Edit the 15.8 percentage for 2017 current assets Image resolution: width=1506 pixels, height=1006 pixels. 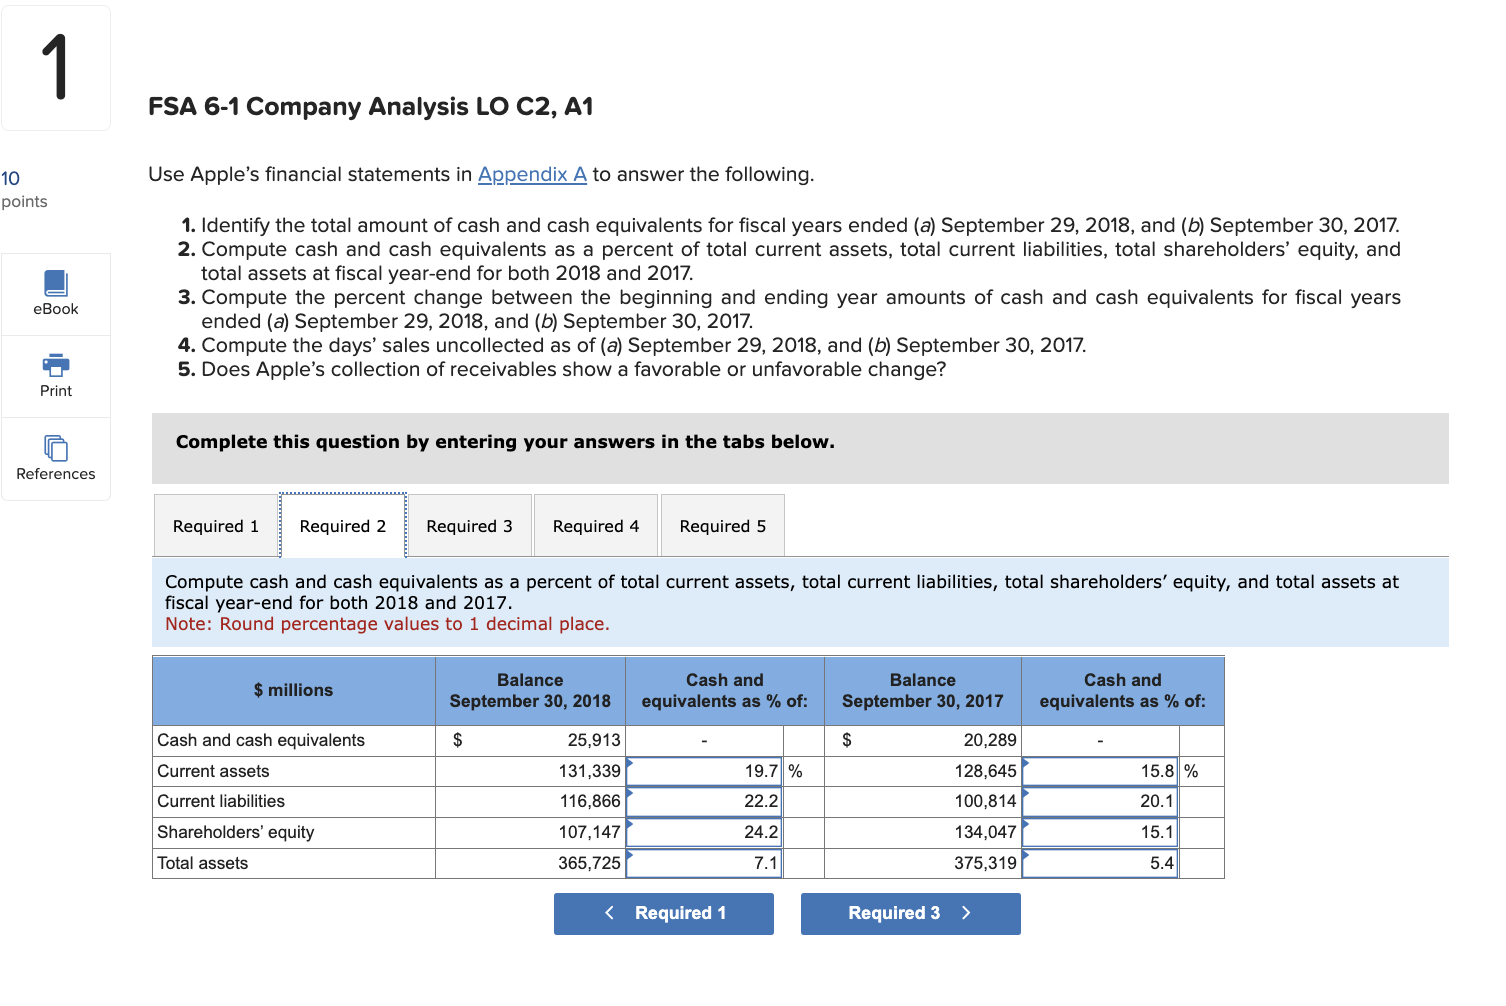click(1099, 771)
